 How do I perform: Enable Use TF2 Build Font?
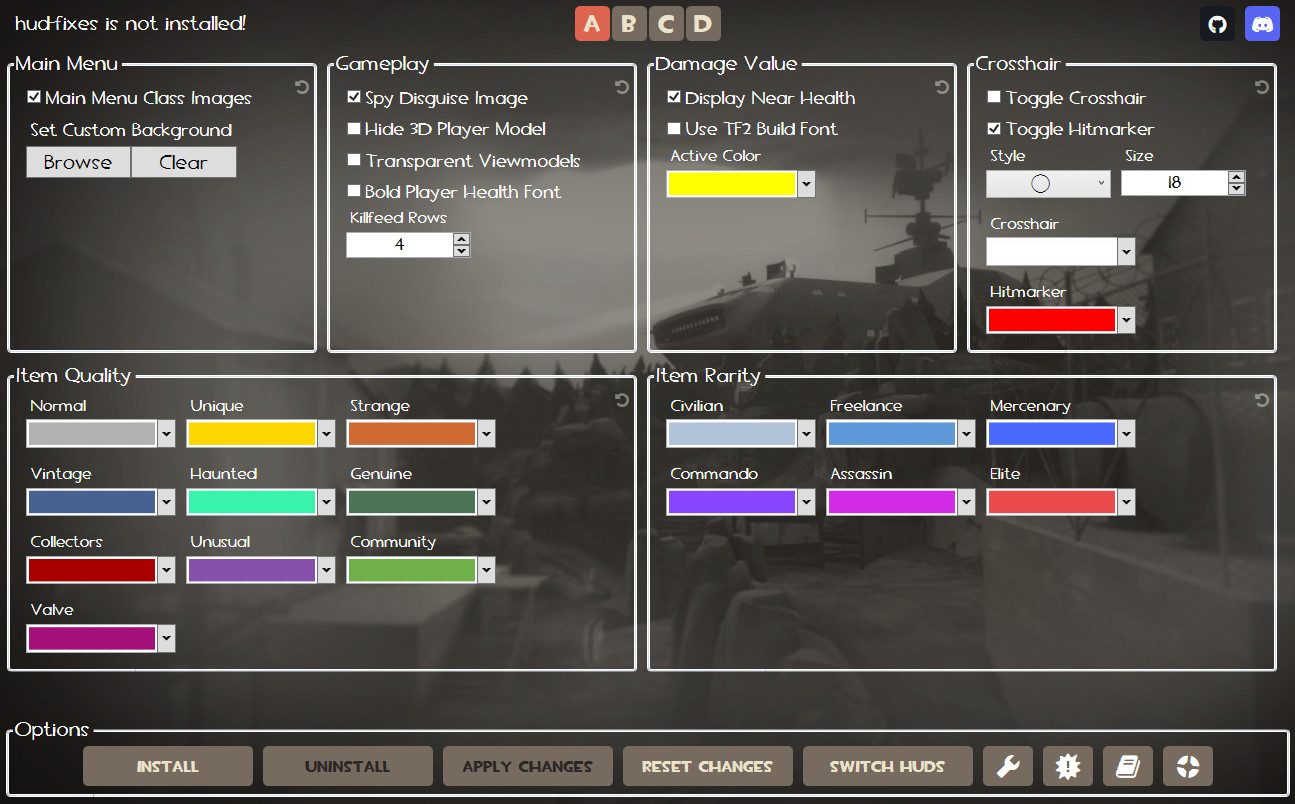(x=674, y=129)
